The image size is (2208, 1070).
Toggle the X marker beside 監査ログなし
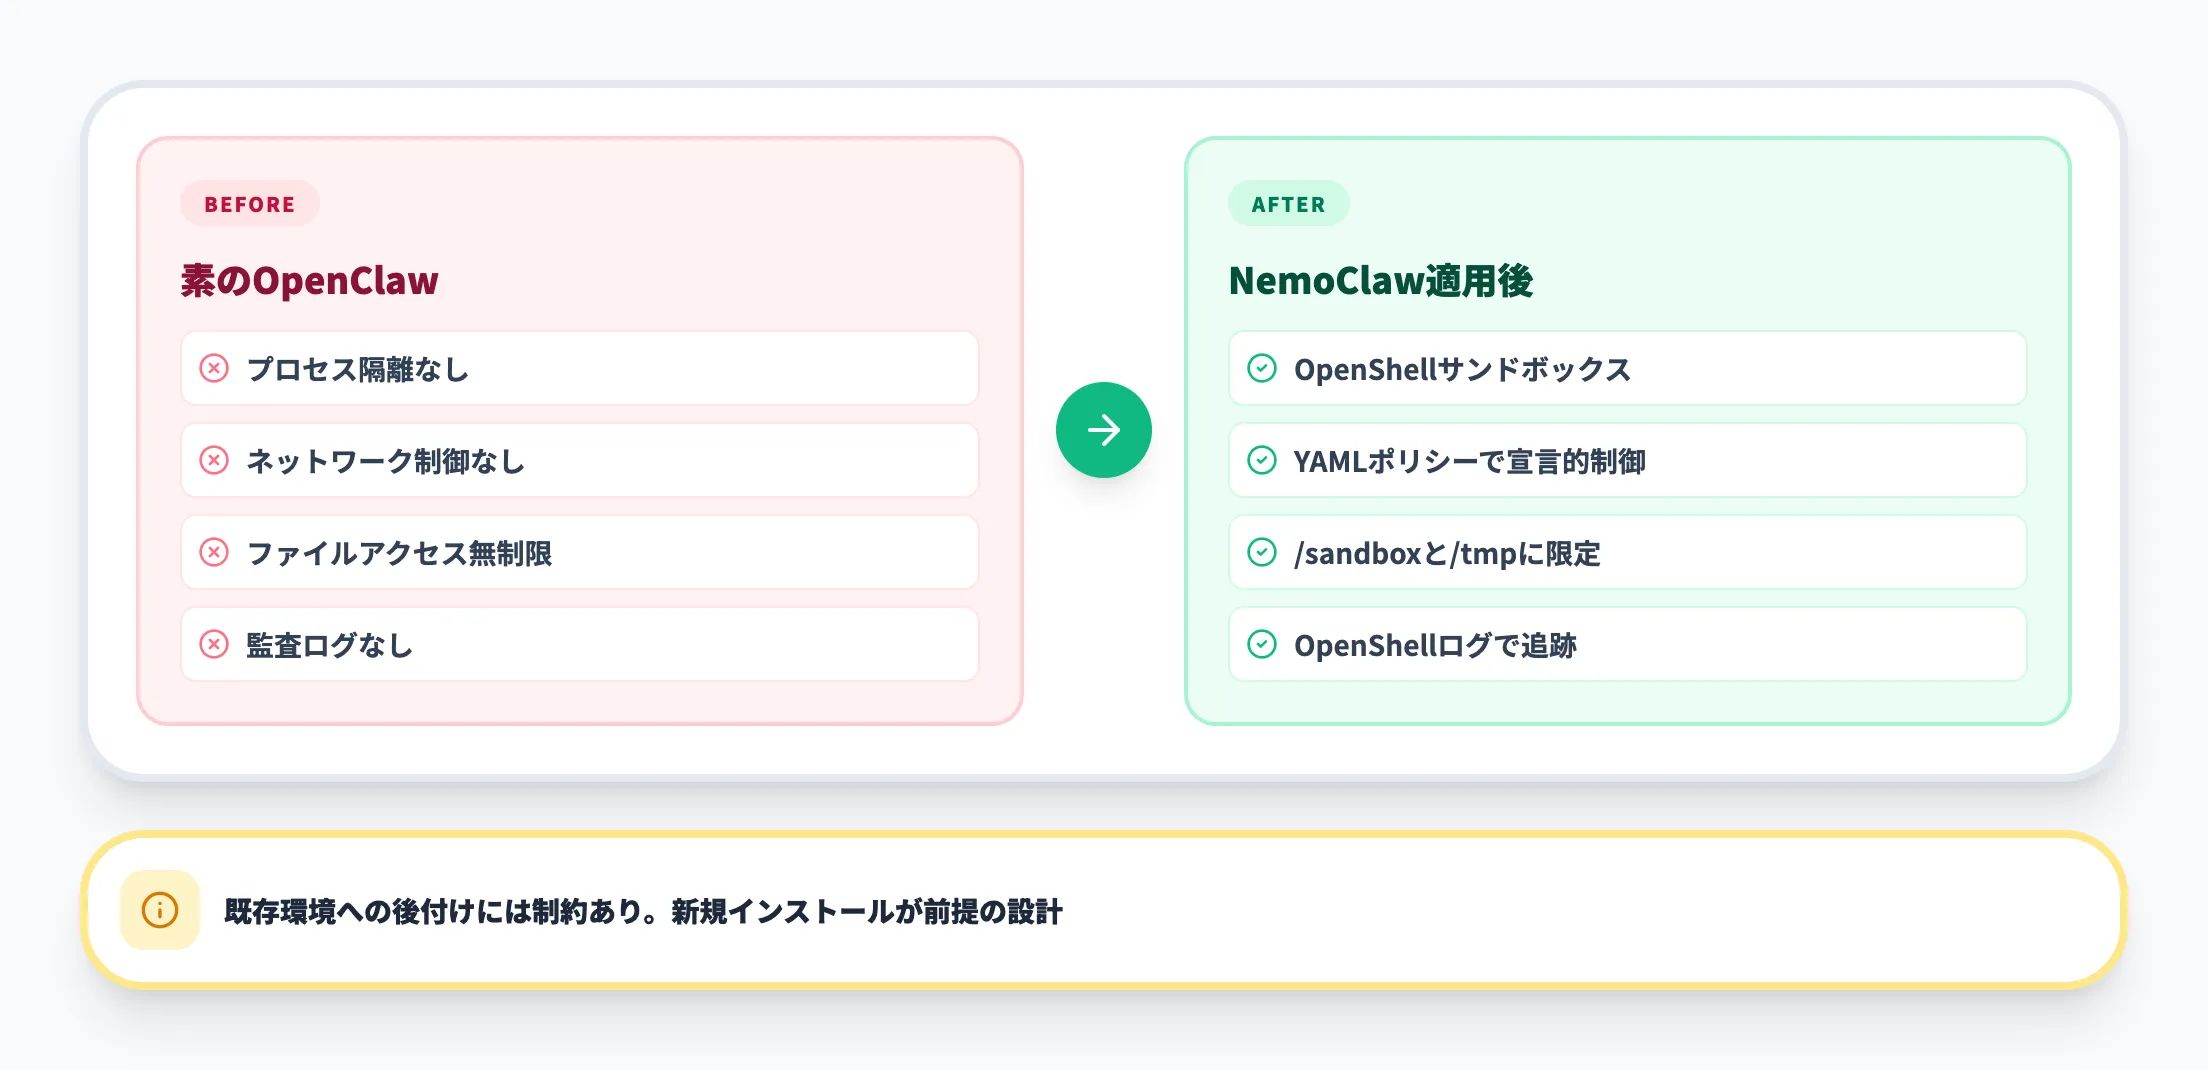tap(214, 644)
